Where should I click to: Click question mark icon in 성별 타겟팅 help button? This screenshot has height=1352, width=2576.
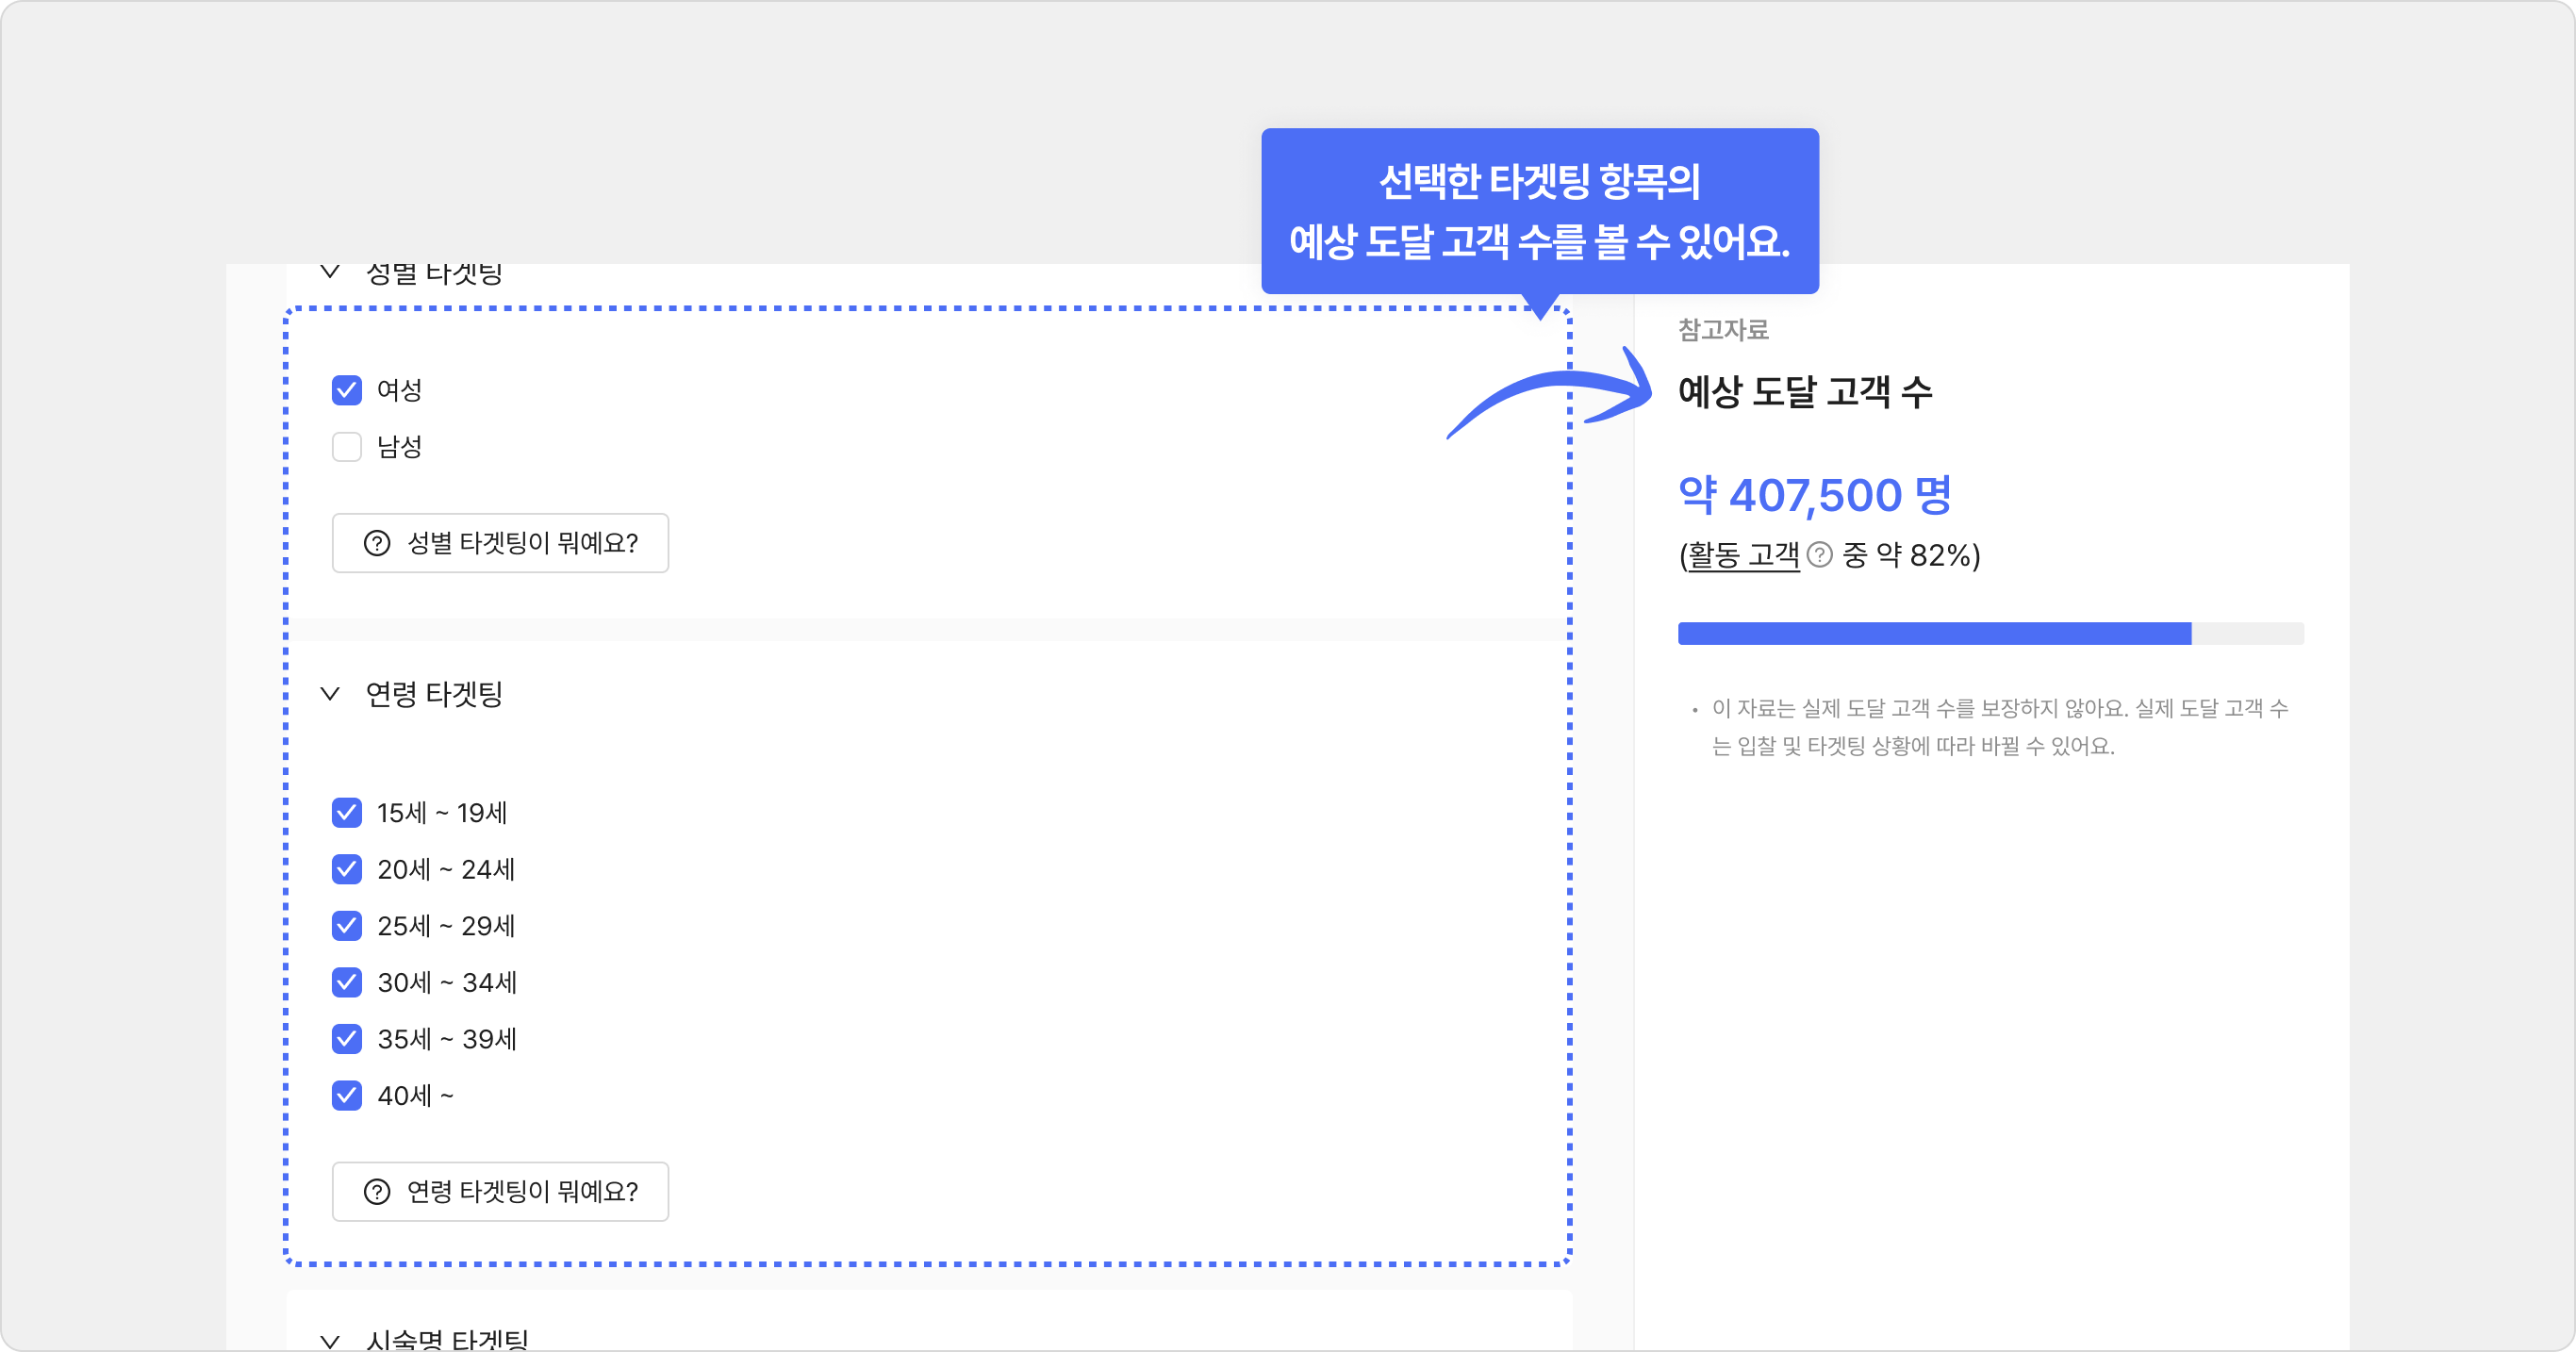(376, 543)
